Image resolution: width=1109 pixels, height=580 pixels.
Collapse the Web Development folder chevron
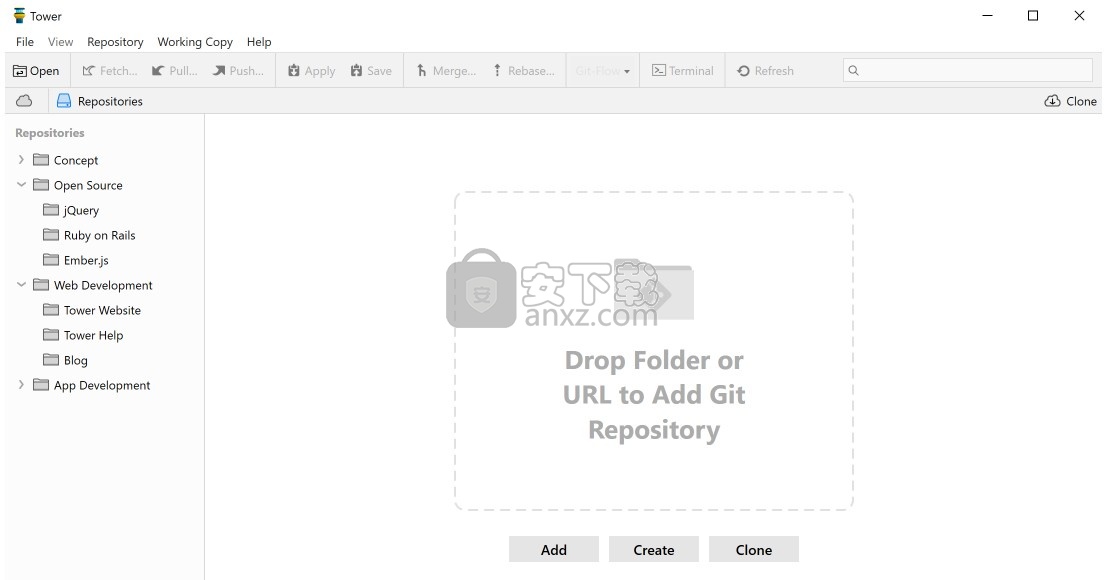(x=21, y=284)
